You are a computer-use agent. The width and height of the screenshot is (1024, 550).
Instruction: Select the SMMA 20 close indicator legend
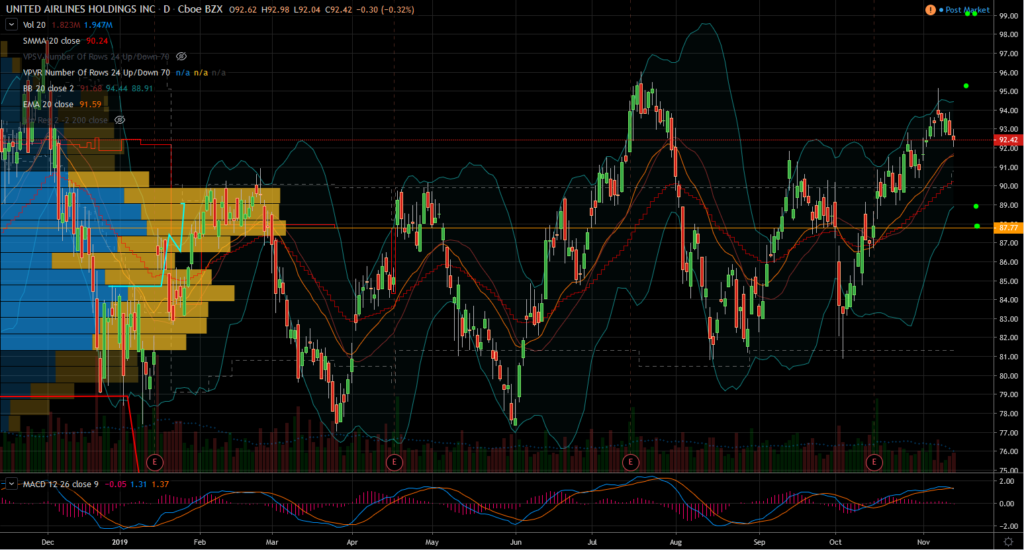(x=51, y=40)
